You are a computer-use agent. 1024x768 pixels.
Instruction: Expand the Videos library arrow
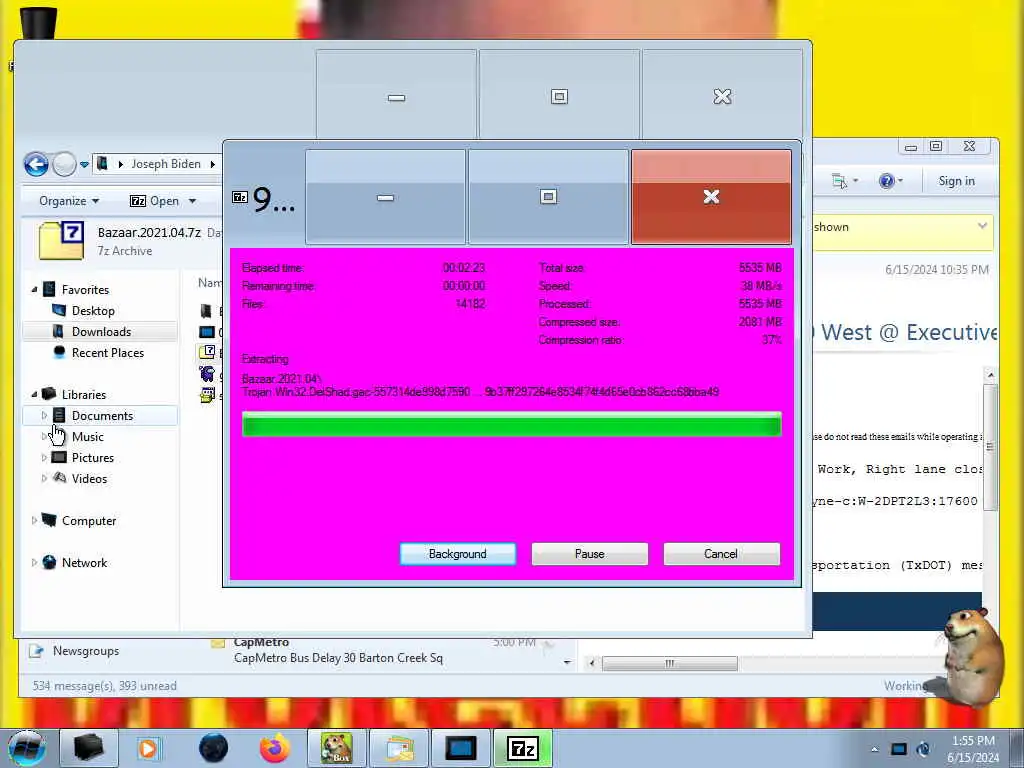[44, 479]
